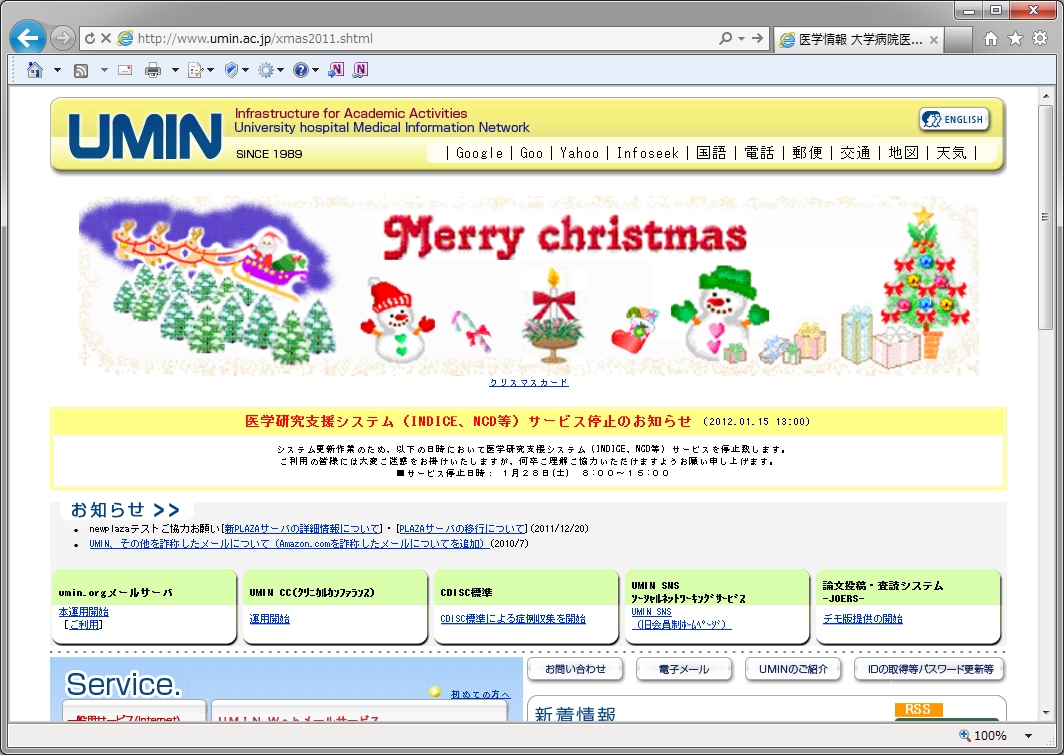
Task: Open a new tab with blank tab button
Action: tap(958, 40)
